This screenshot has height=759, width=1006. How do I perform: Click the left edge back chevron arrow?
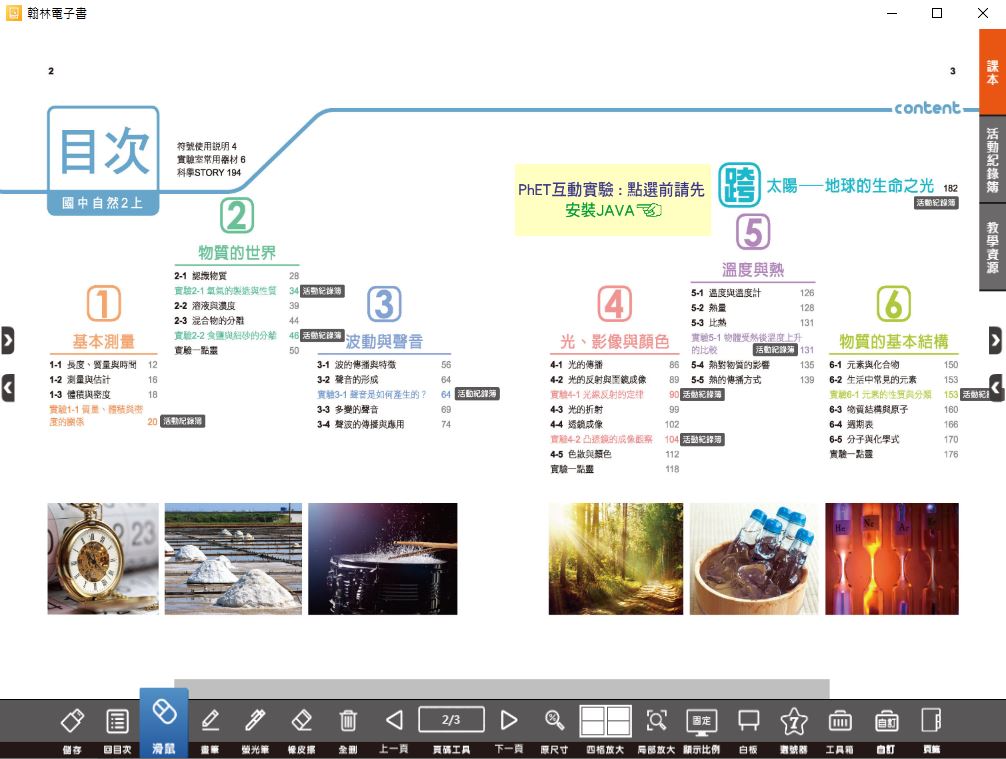tap(8, 388)
